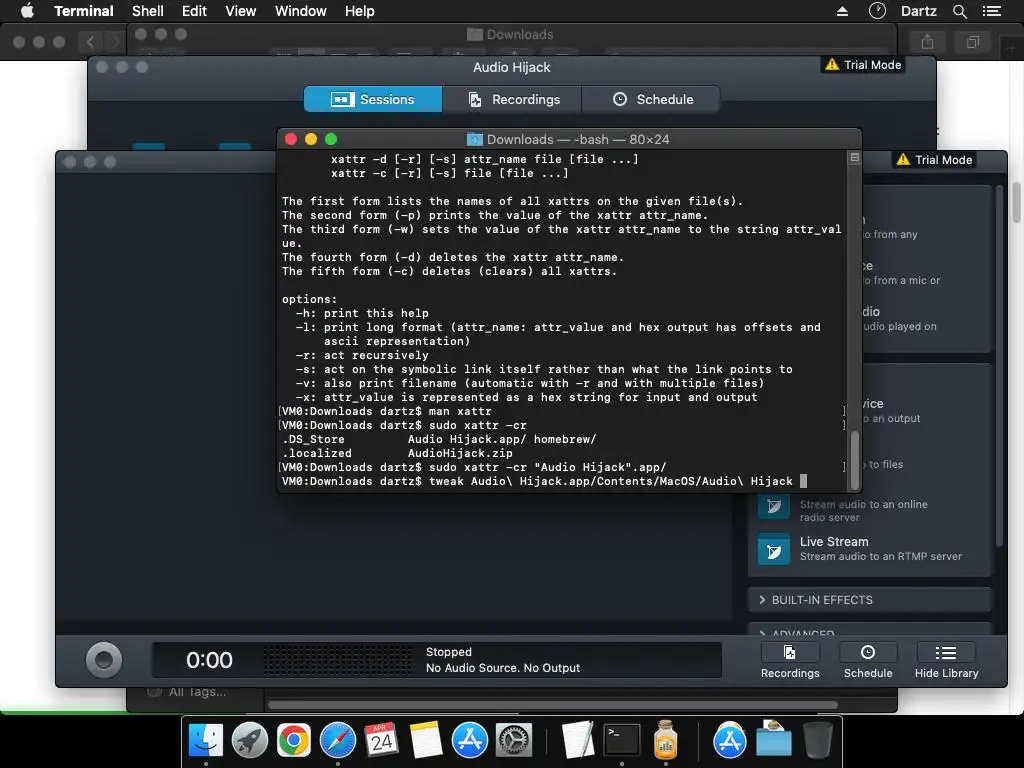The width and height of the screenshot is (1024, 768).
Task: Open the Terminal menu
Action: click(84, 11)
